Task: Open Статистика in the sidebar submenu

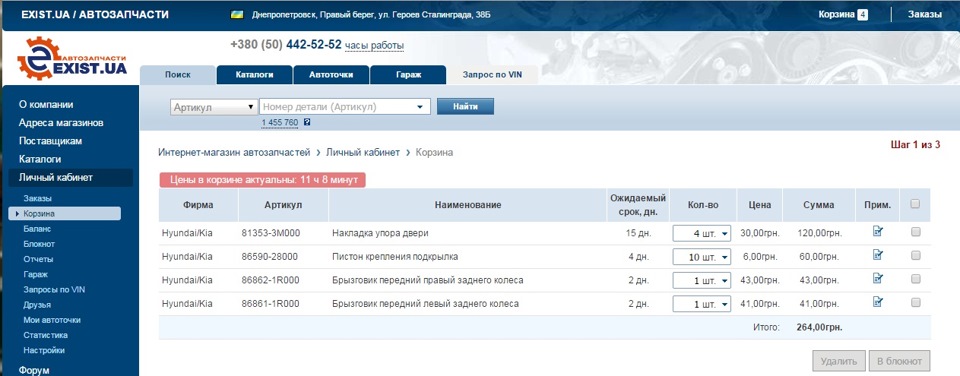Action: click(45, 335)
